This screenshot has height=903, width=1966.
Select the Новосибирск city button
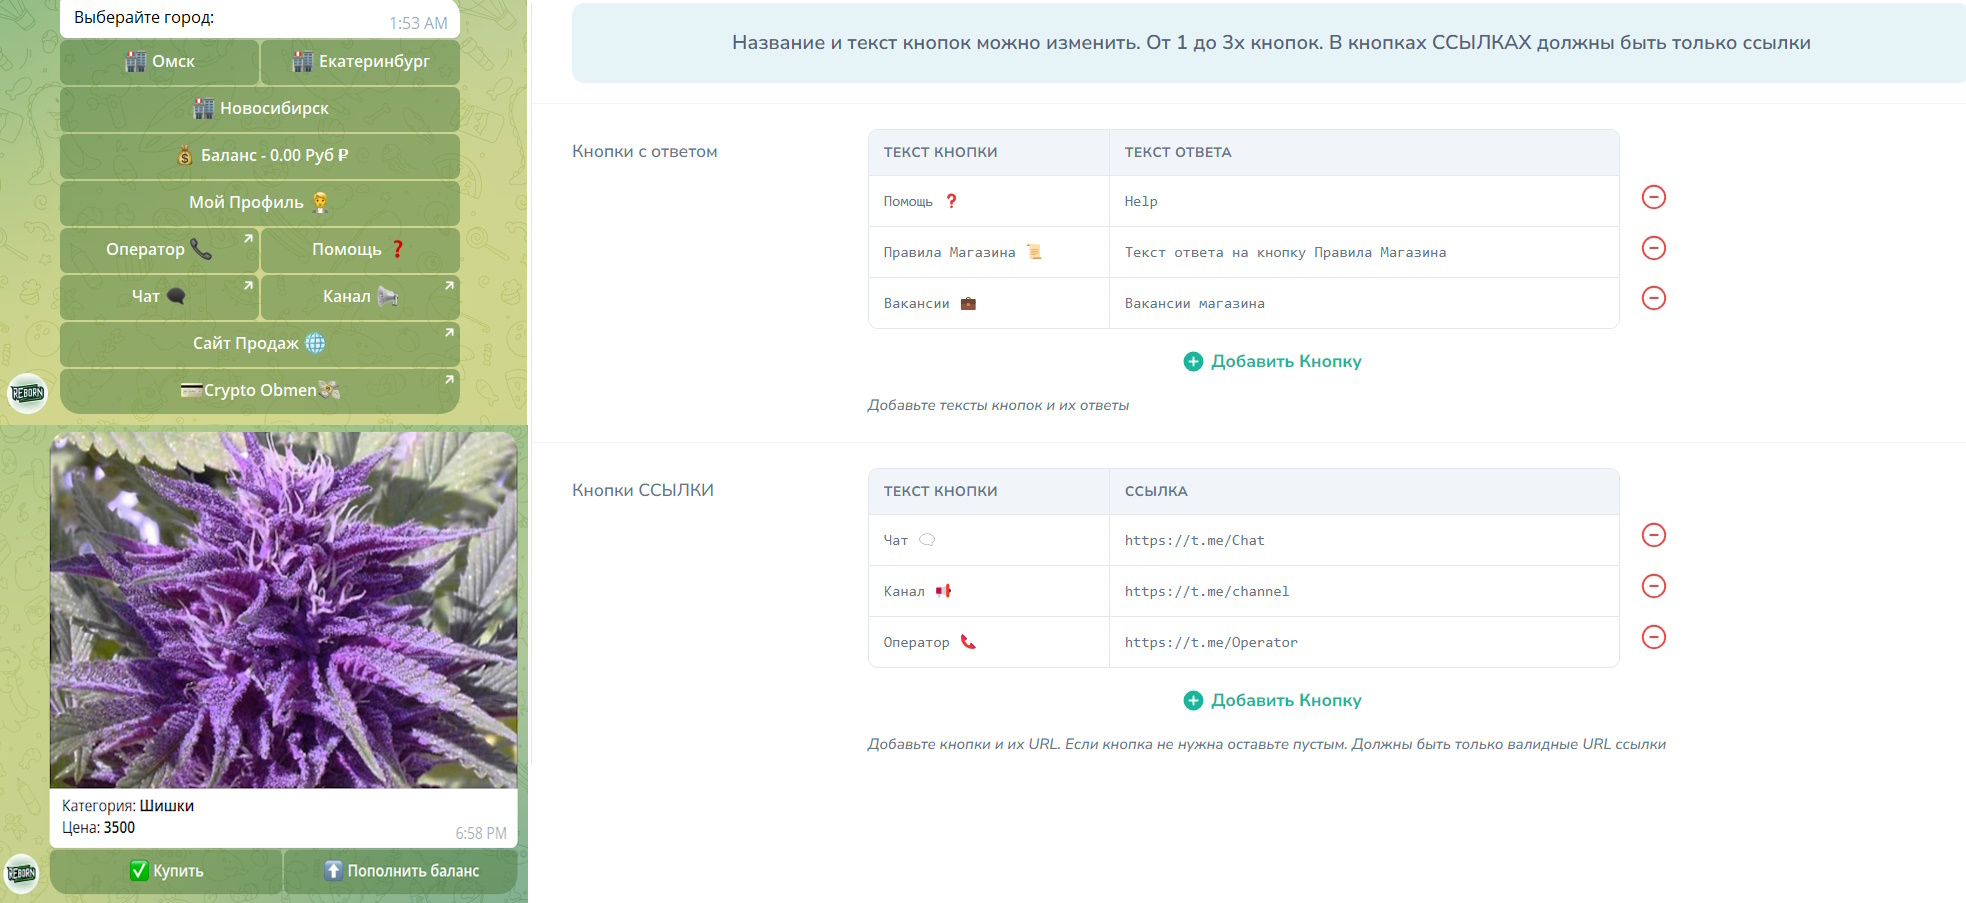coord(260,108)
